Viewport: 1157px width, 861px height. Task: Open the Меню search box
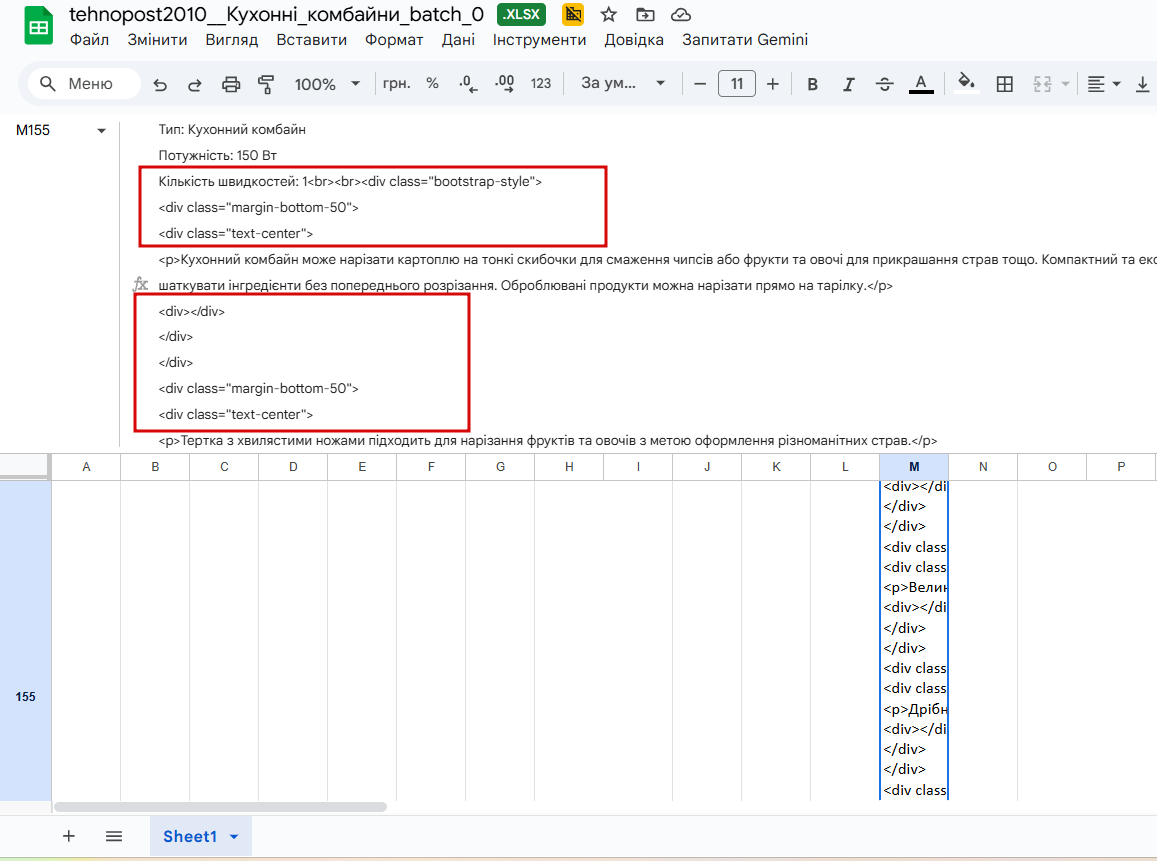click(x=84, y=83)
